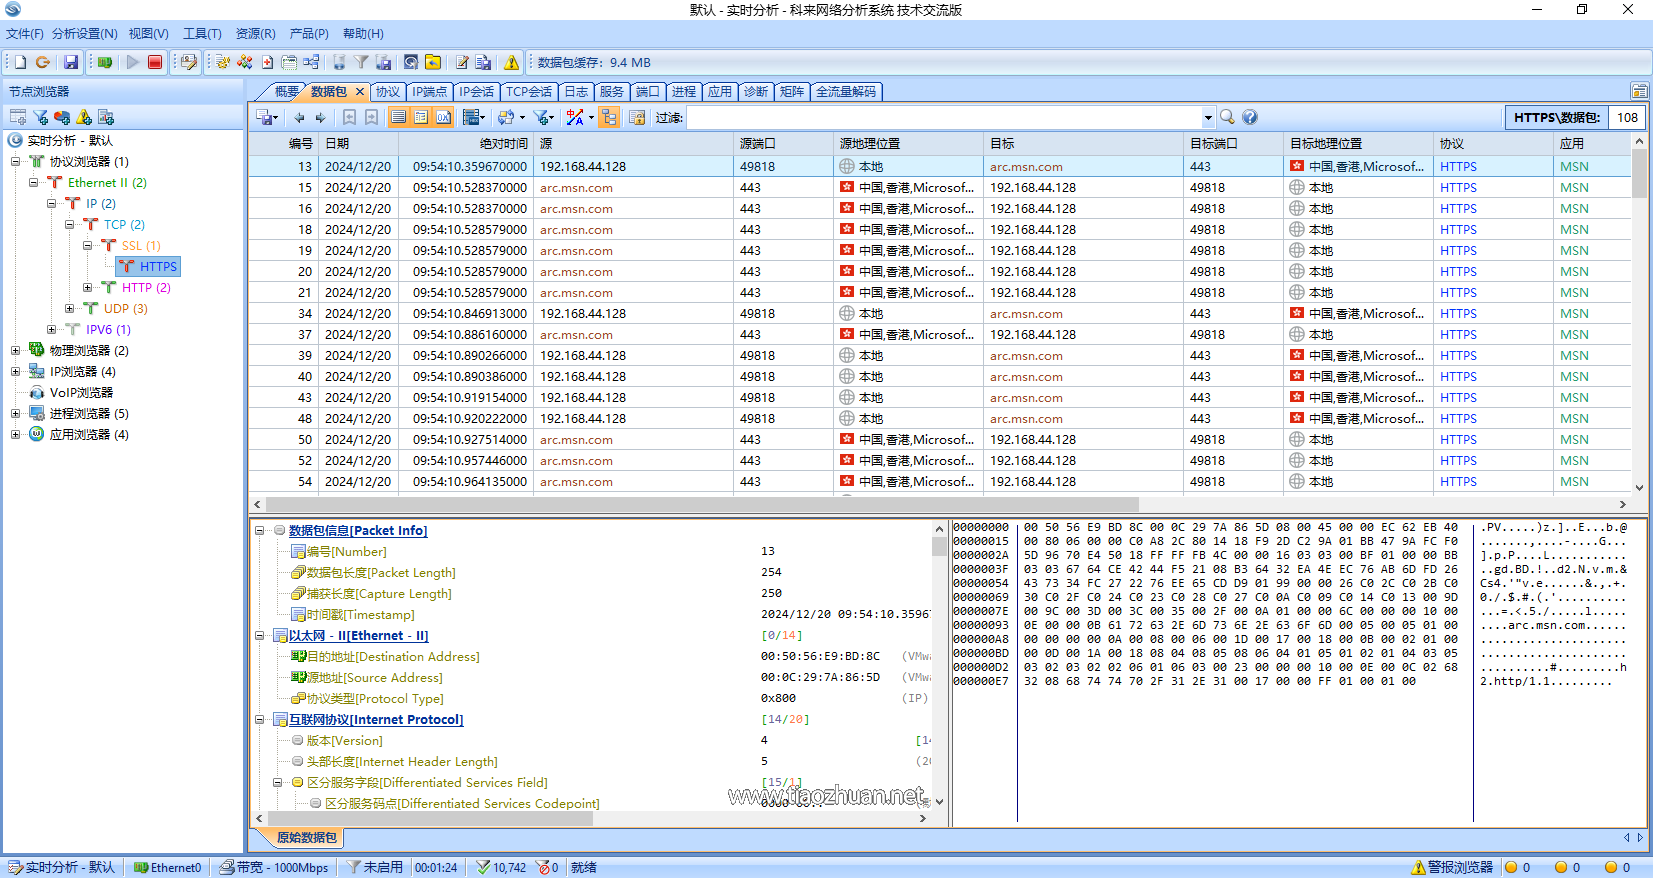Screen dimensions: 1653x878
Task: Expand the IPV6 (1) tree node
Action: point(51,329)
